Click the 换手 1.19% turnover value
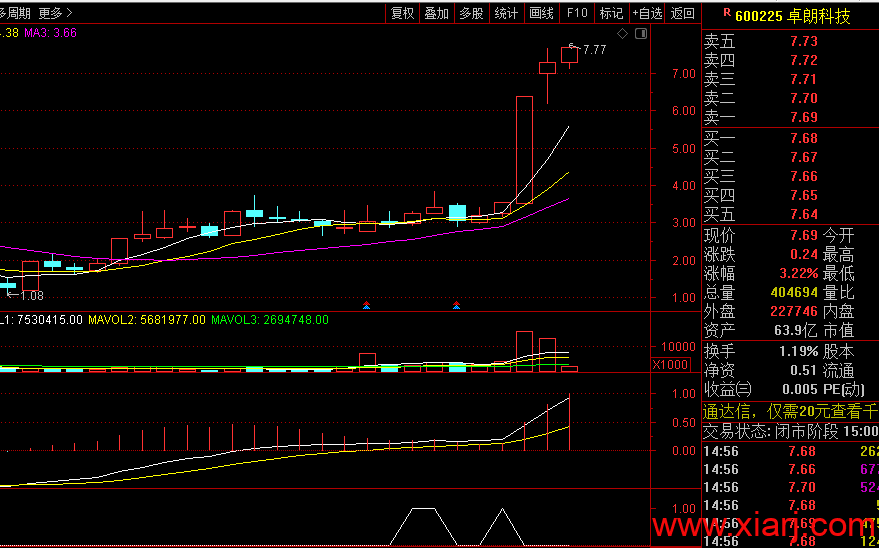The image size is (879, 548). pyautogui.click(x=799, y=351)
